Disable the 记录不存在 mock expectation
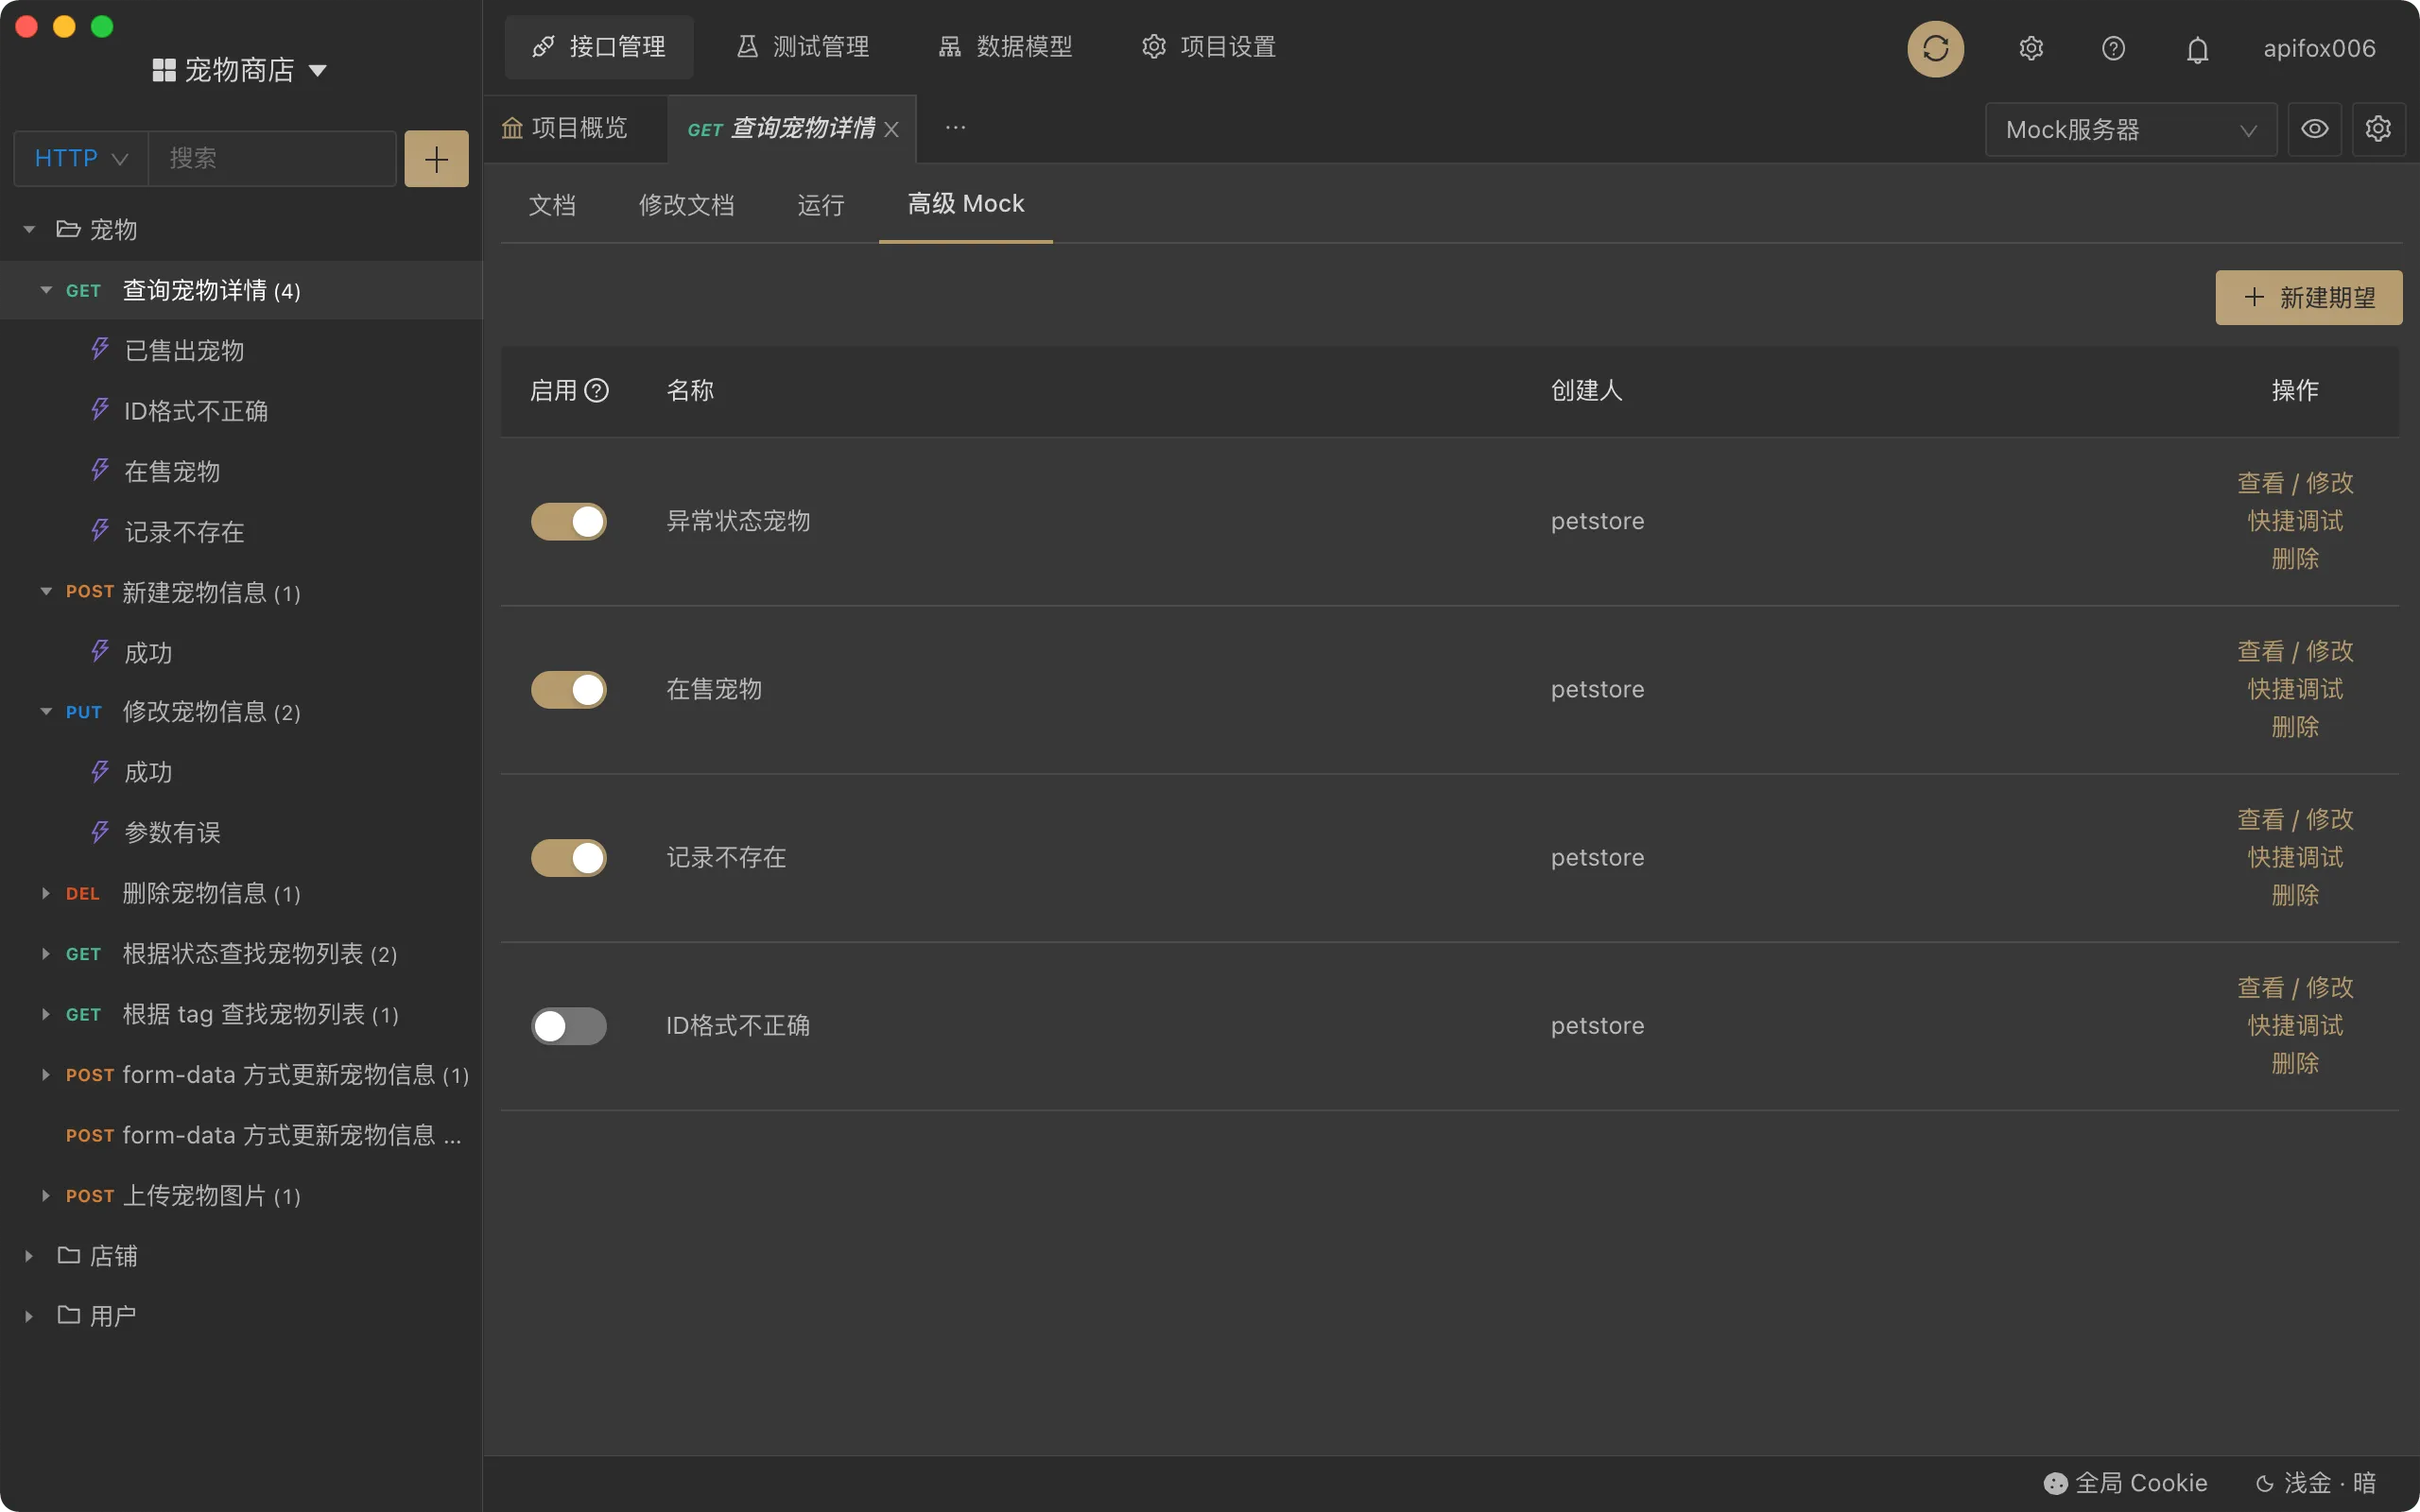 (568, 857)
